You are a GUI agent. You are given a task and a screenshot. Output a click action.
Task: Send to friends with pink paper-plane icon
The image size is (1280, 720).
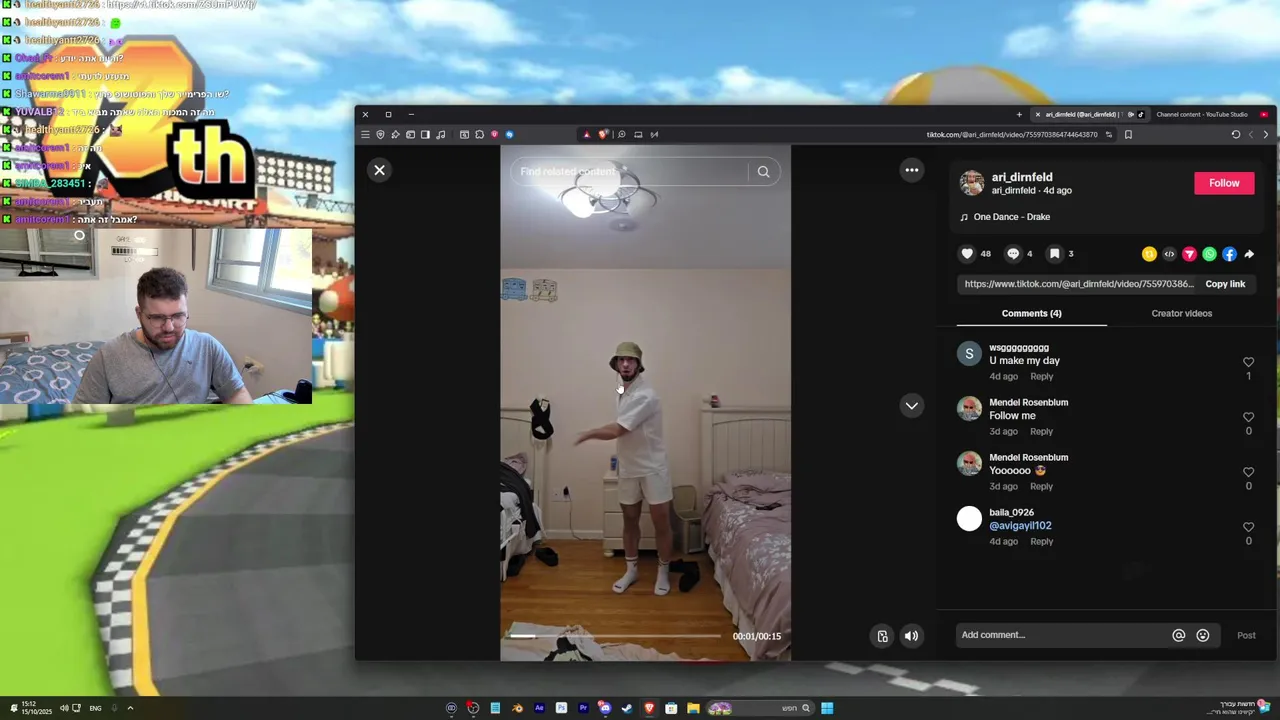click(x=1189, y=254)
